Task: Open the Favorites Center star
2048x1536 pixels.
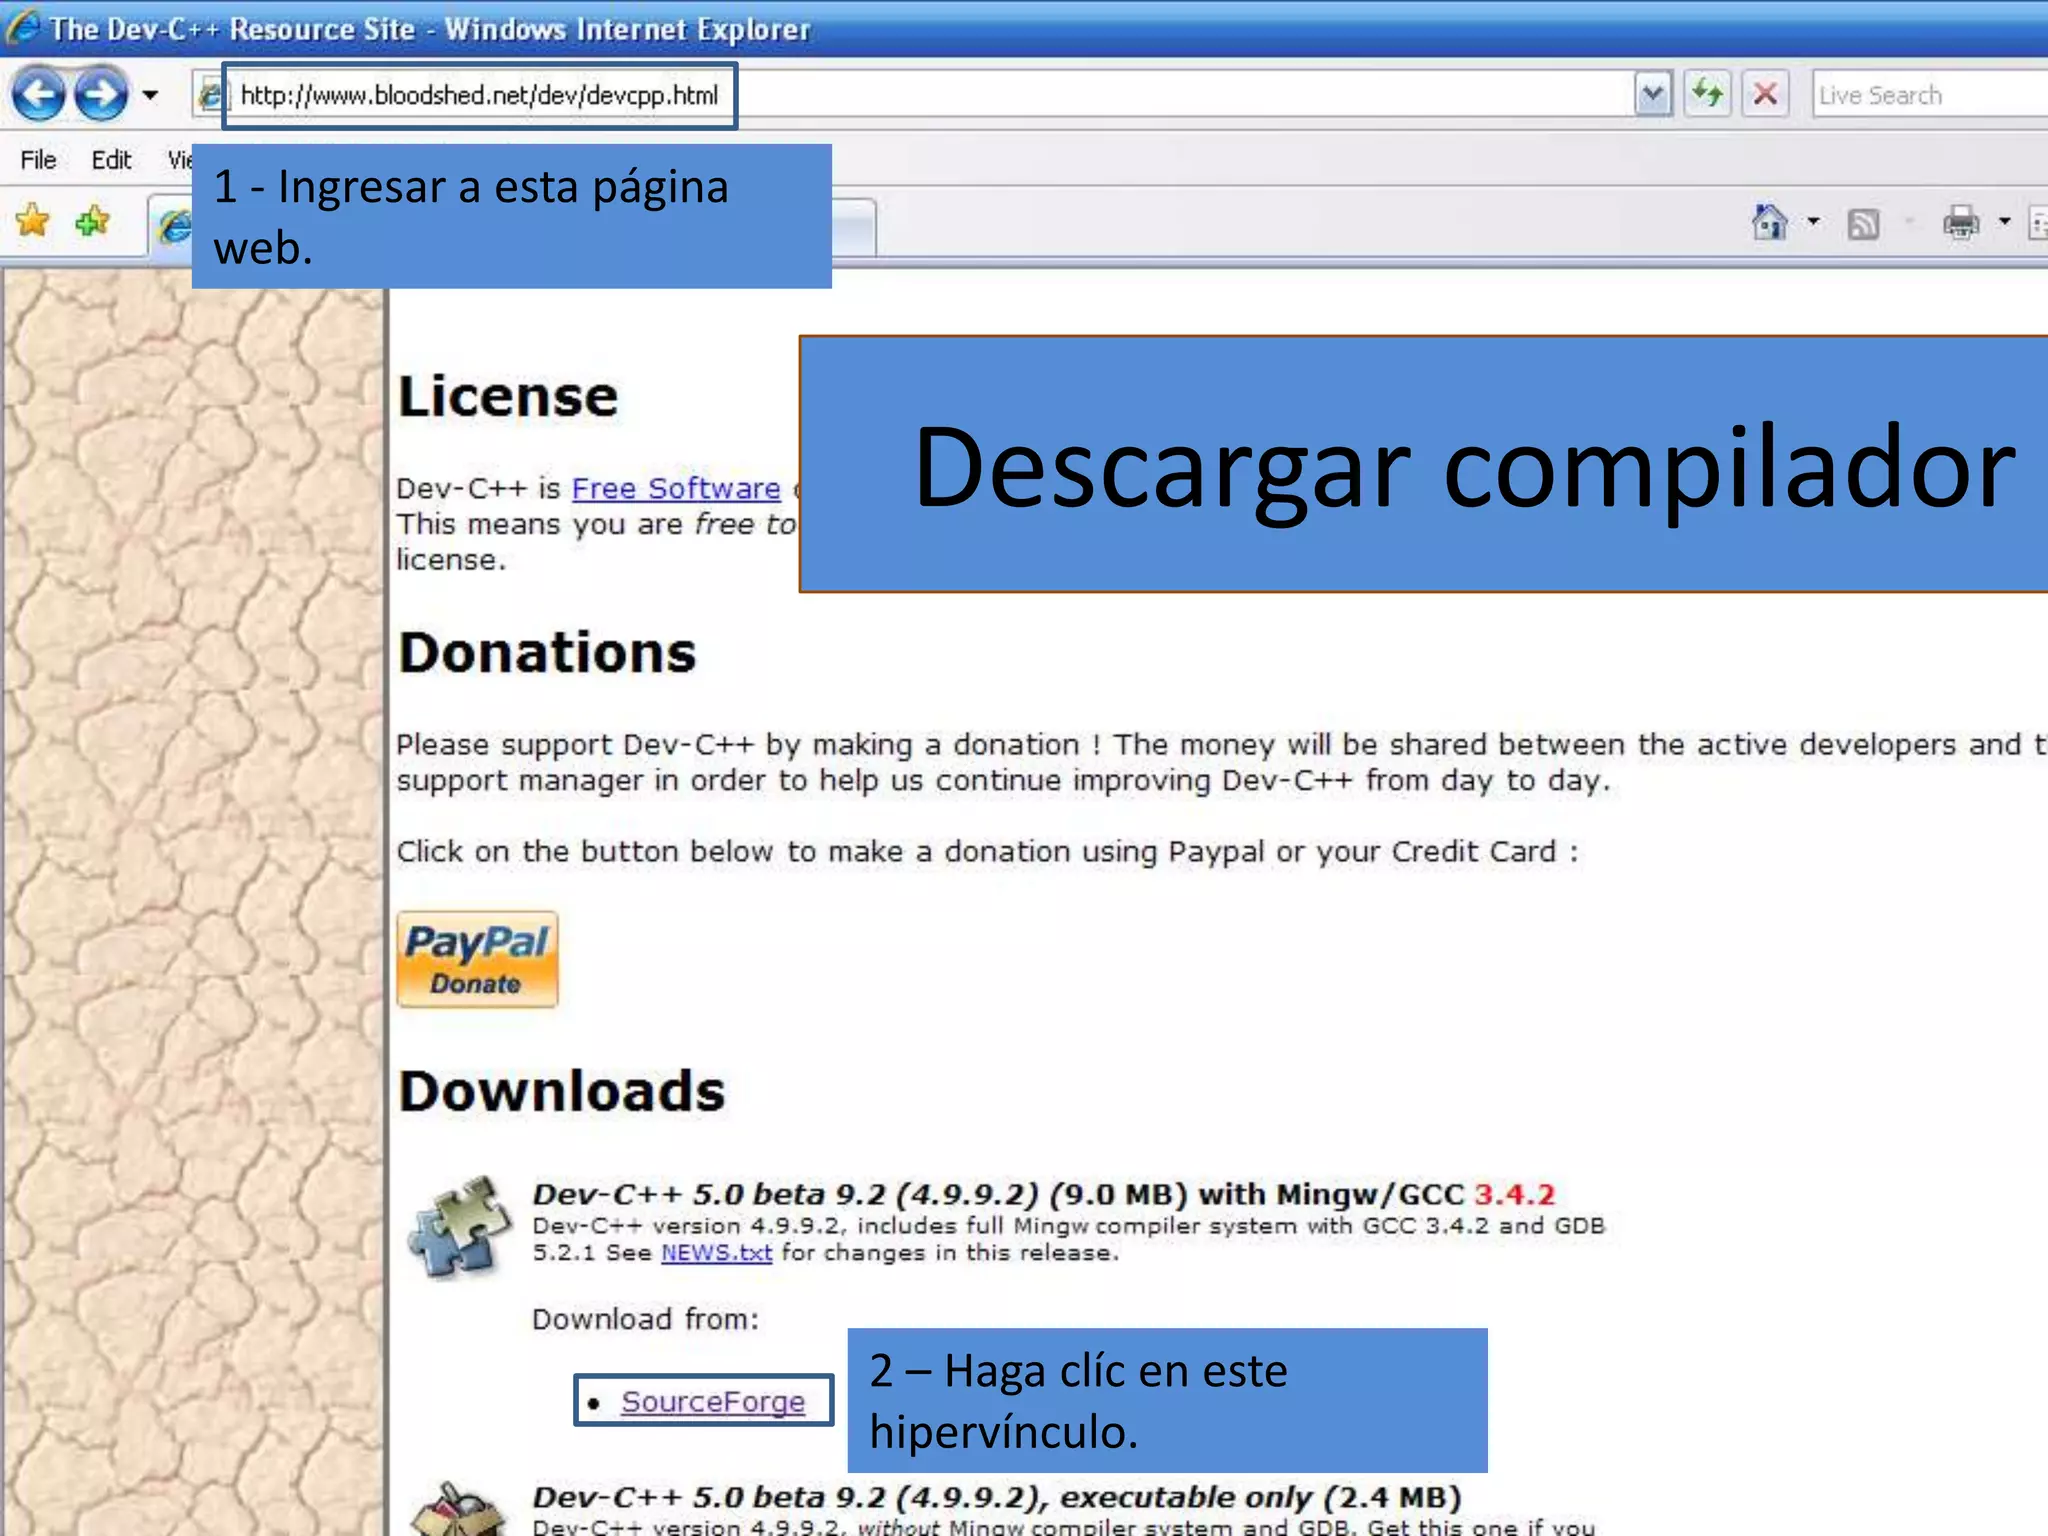Action: coord(33,221)
